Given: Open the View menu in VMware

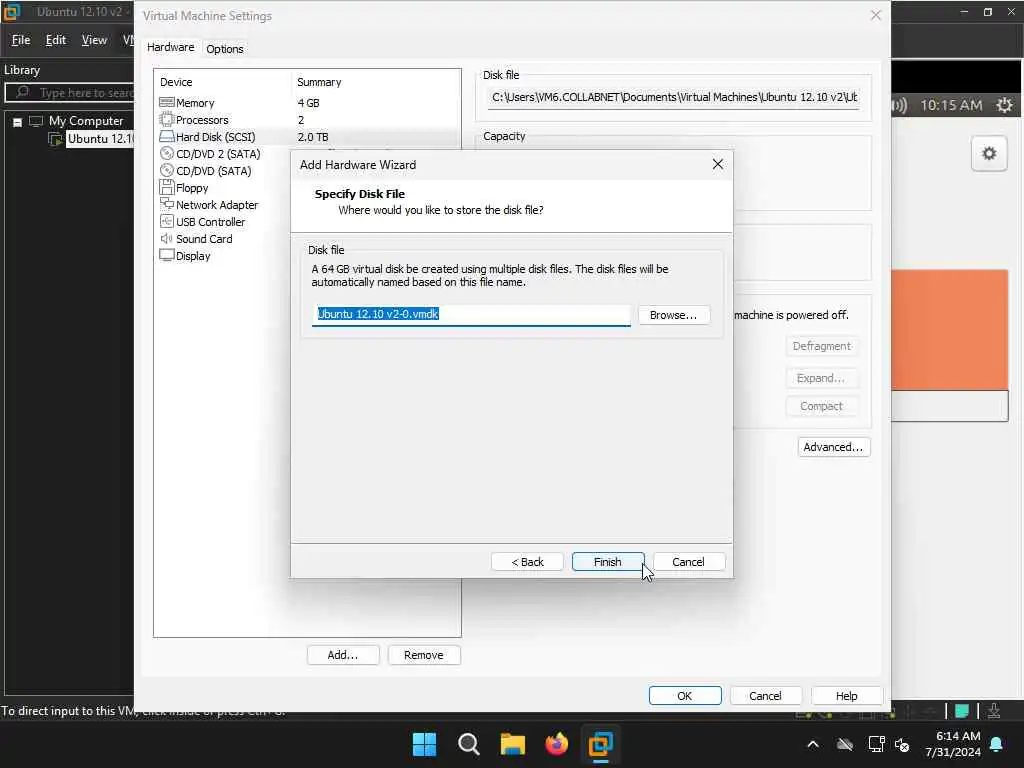Looking at the screenshot, I should 94,40.
